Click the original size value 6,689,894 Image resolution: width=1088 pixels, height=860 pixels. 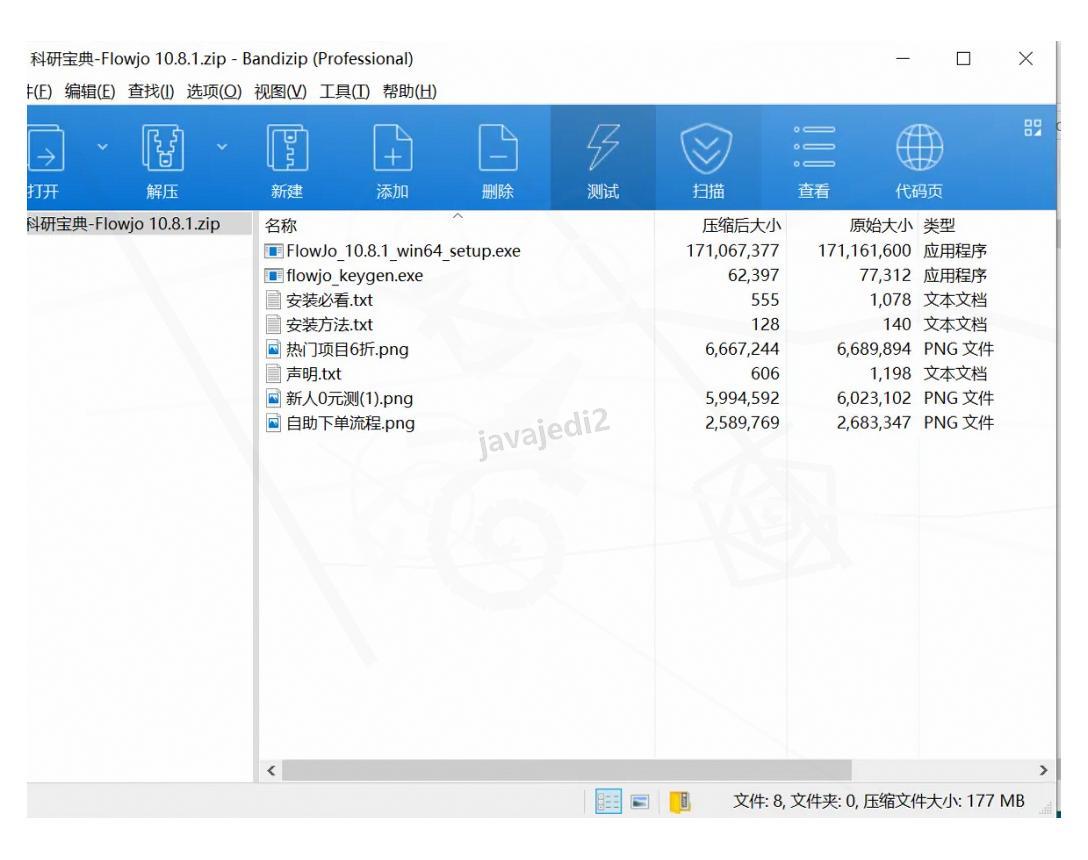pyautogui.click(x=874, y=349)
